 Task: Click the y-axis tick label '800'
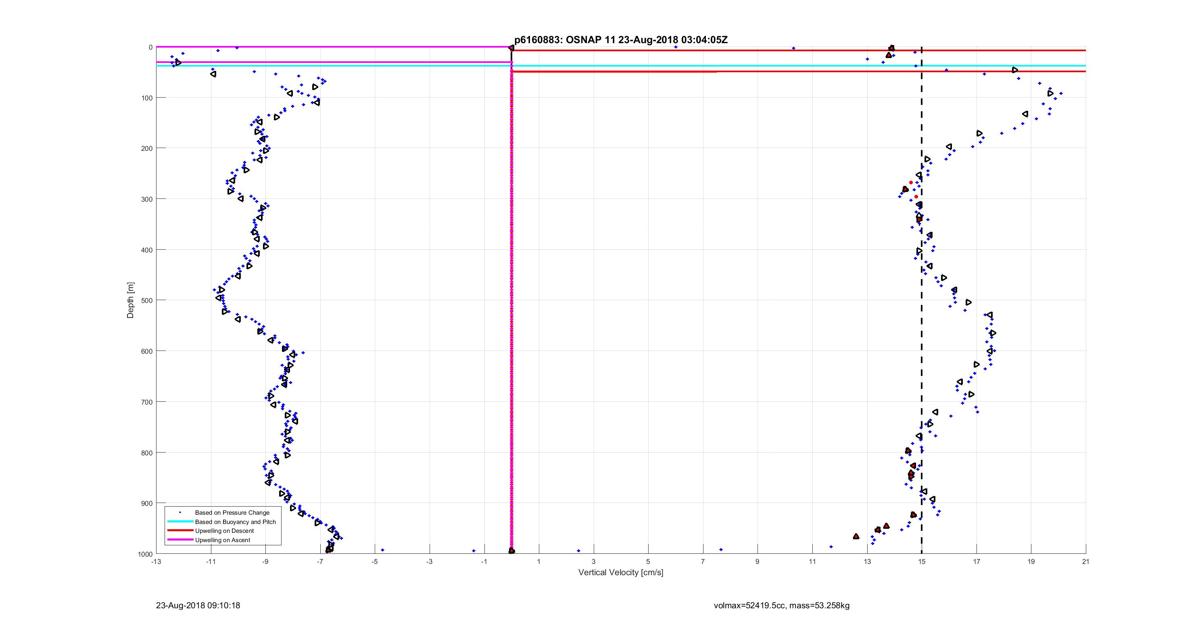(146, 452)
